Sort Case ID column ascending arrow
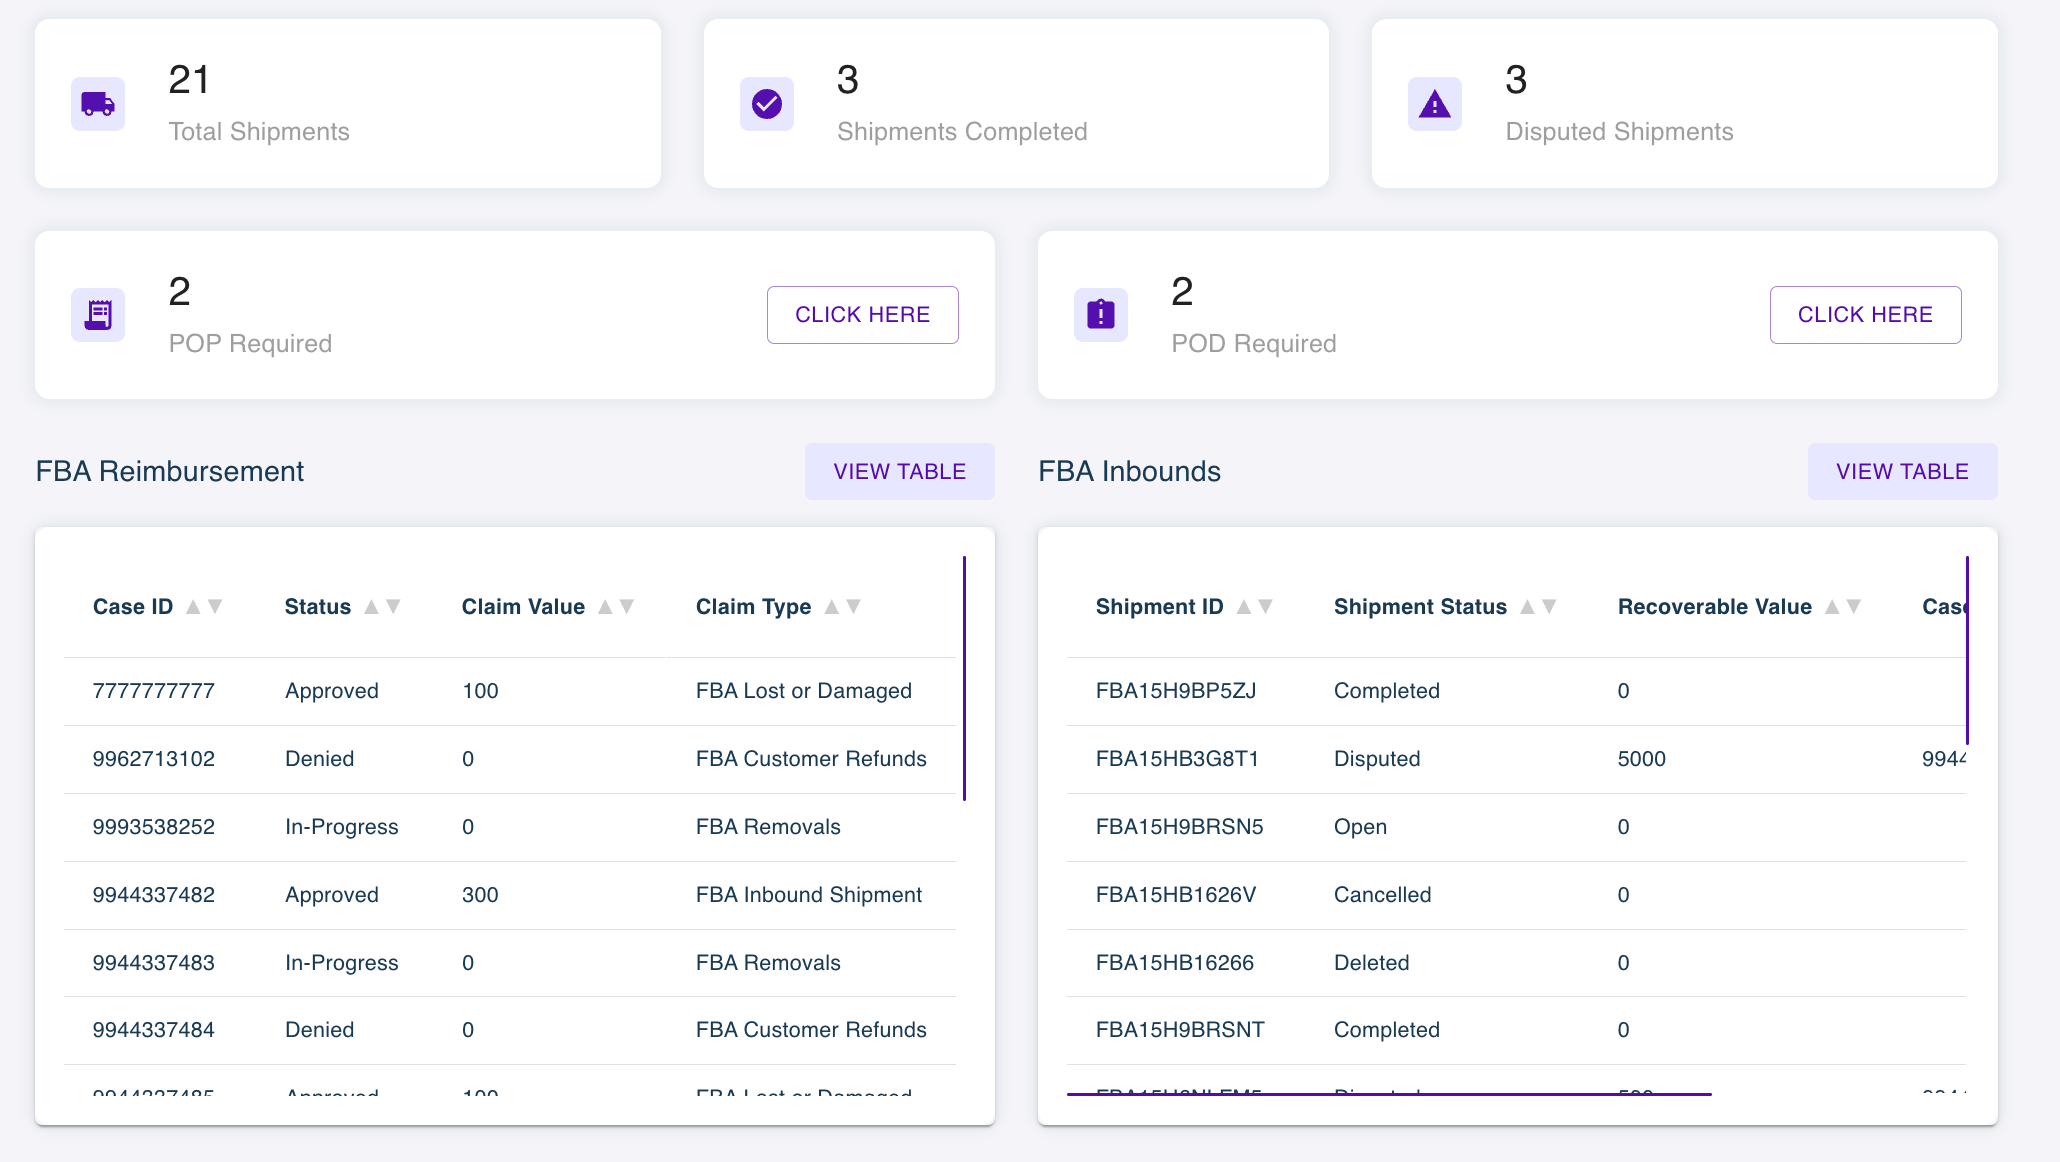Viewport: 2060px width, 1162px height. point(193,607)
